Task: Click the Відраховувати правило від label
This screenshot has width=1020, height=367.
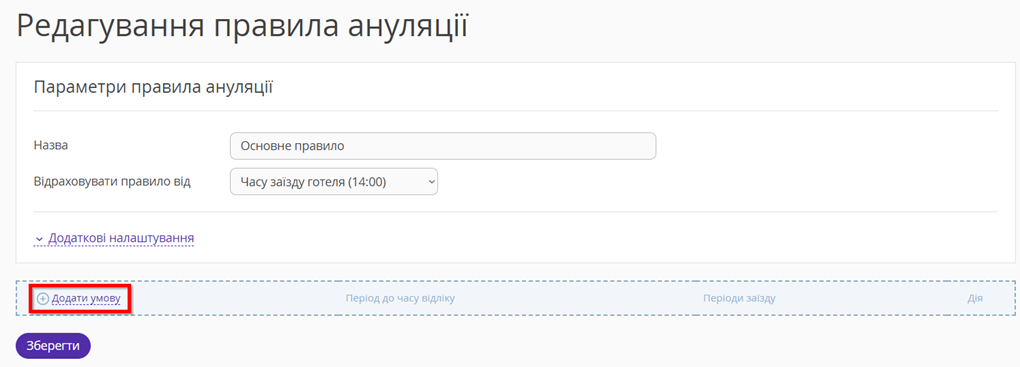Action: pos(112,182)
